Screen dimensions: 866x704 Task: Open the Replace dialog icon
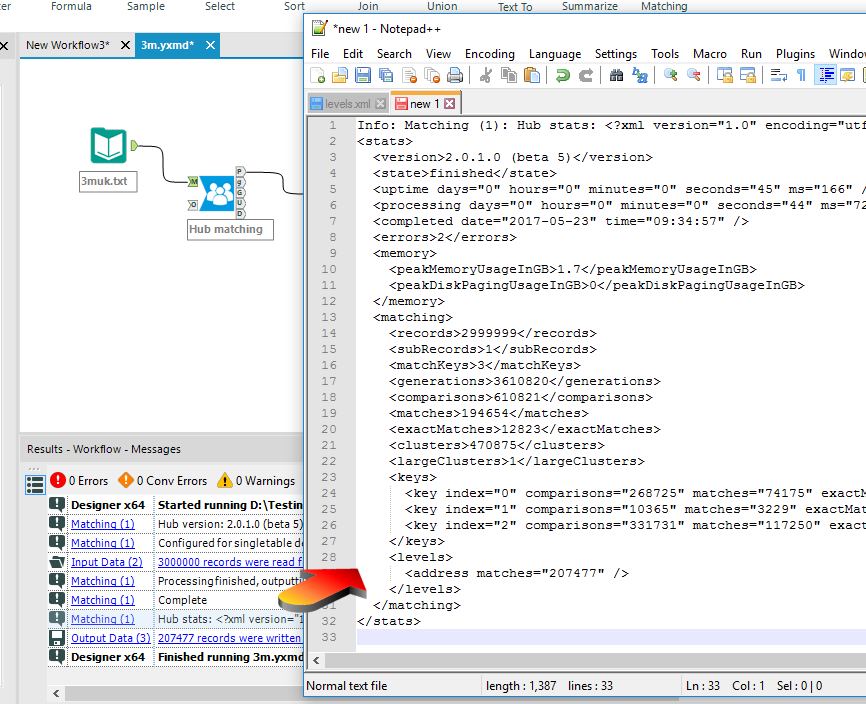click(640, 75)
